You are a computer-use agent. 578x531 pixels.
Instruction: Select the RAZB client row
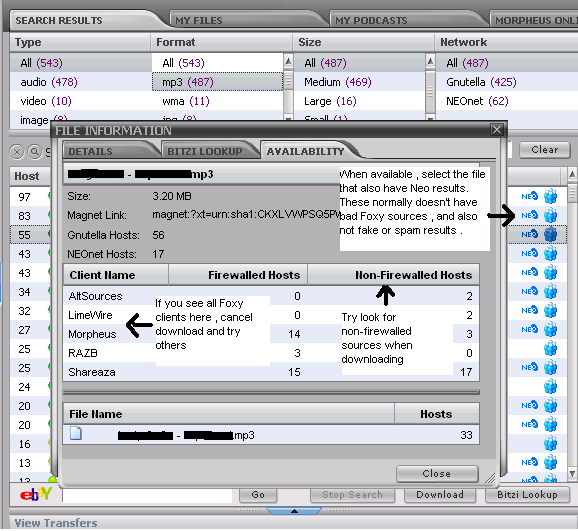271,353
